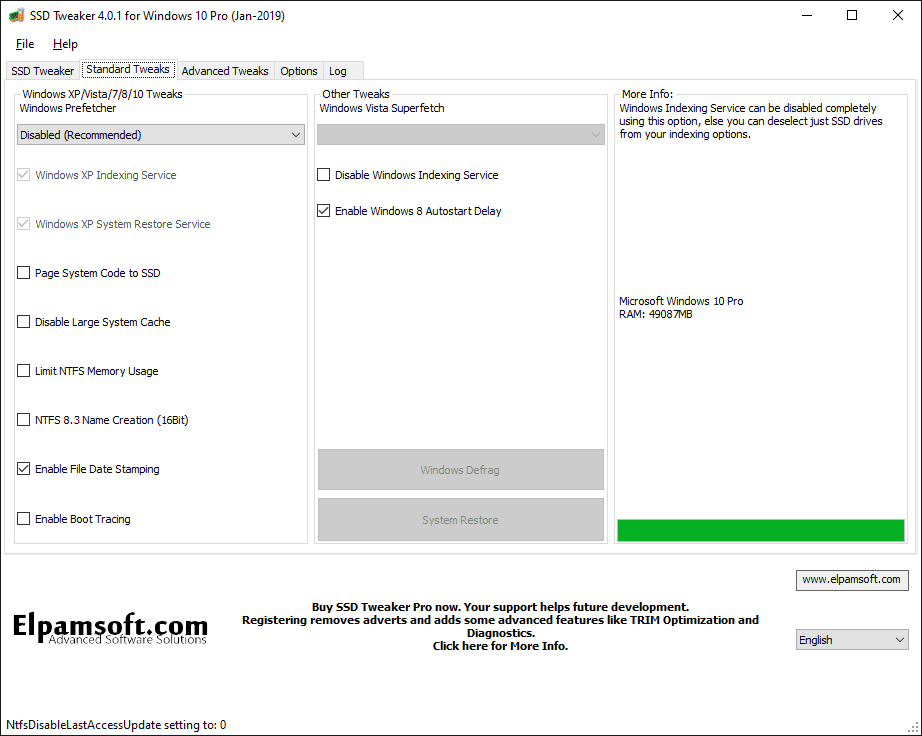Open the www.elpamsoft.com website button
Screen dimensions: 922x736
(851, 580)
